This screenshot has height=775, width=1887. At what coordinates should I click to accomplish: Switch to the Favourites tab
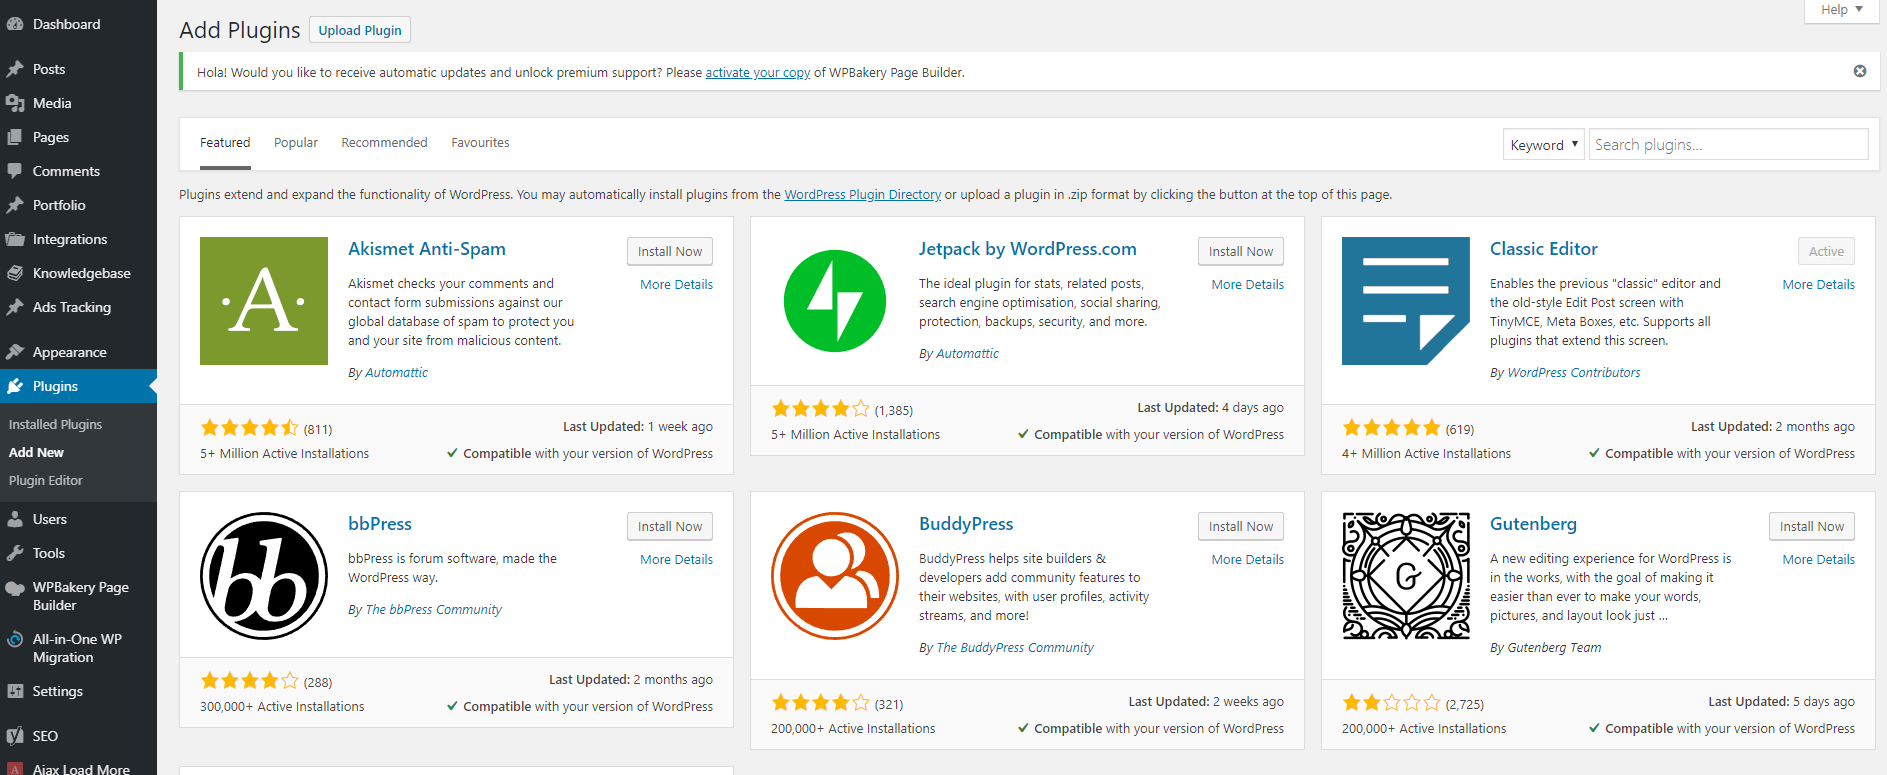tap(480, 143)
